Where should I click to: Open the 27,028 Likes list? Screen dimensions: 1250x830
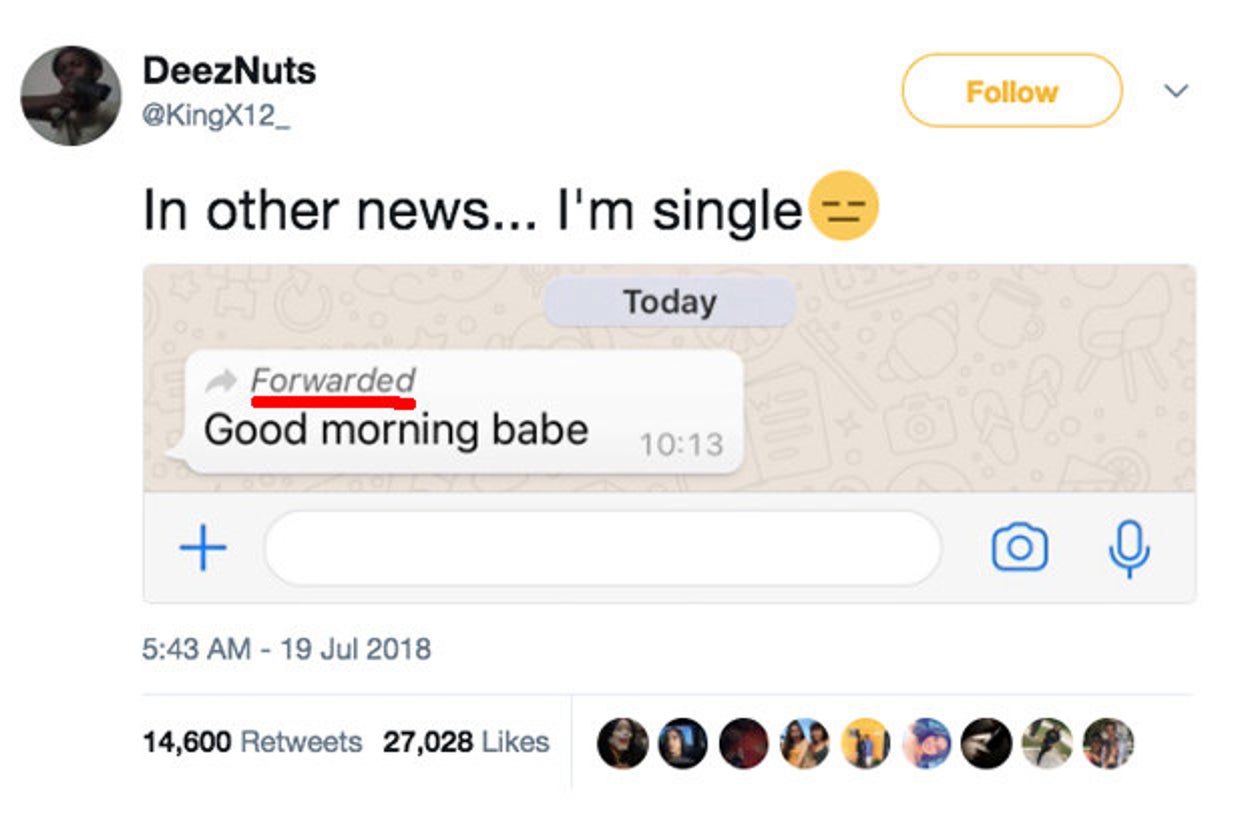(x=466, y=742)
